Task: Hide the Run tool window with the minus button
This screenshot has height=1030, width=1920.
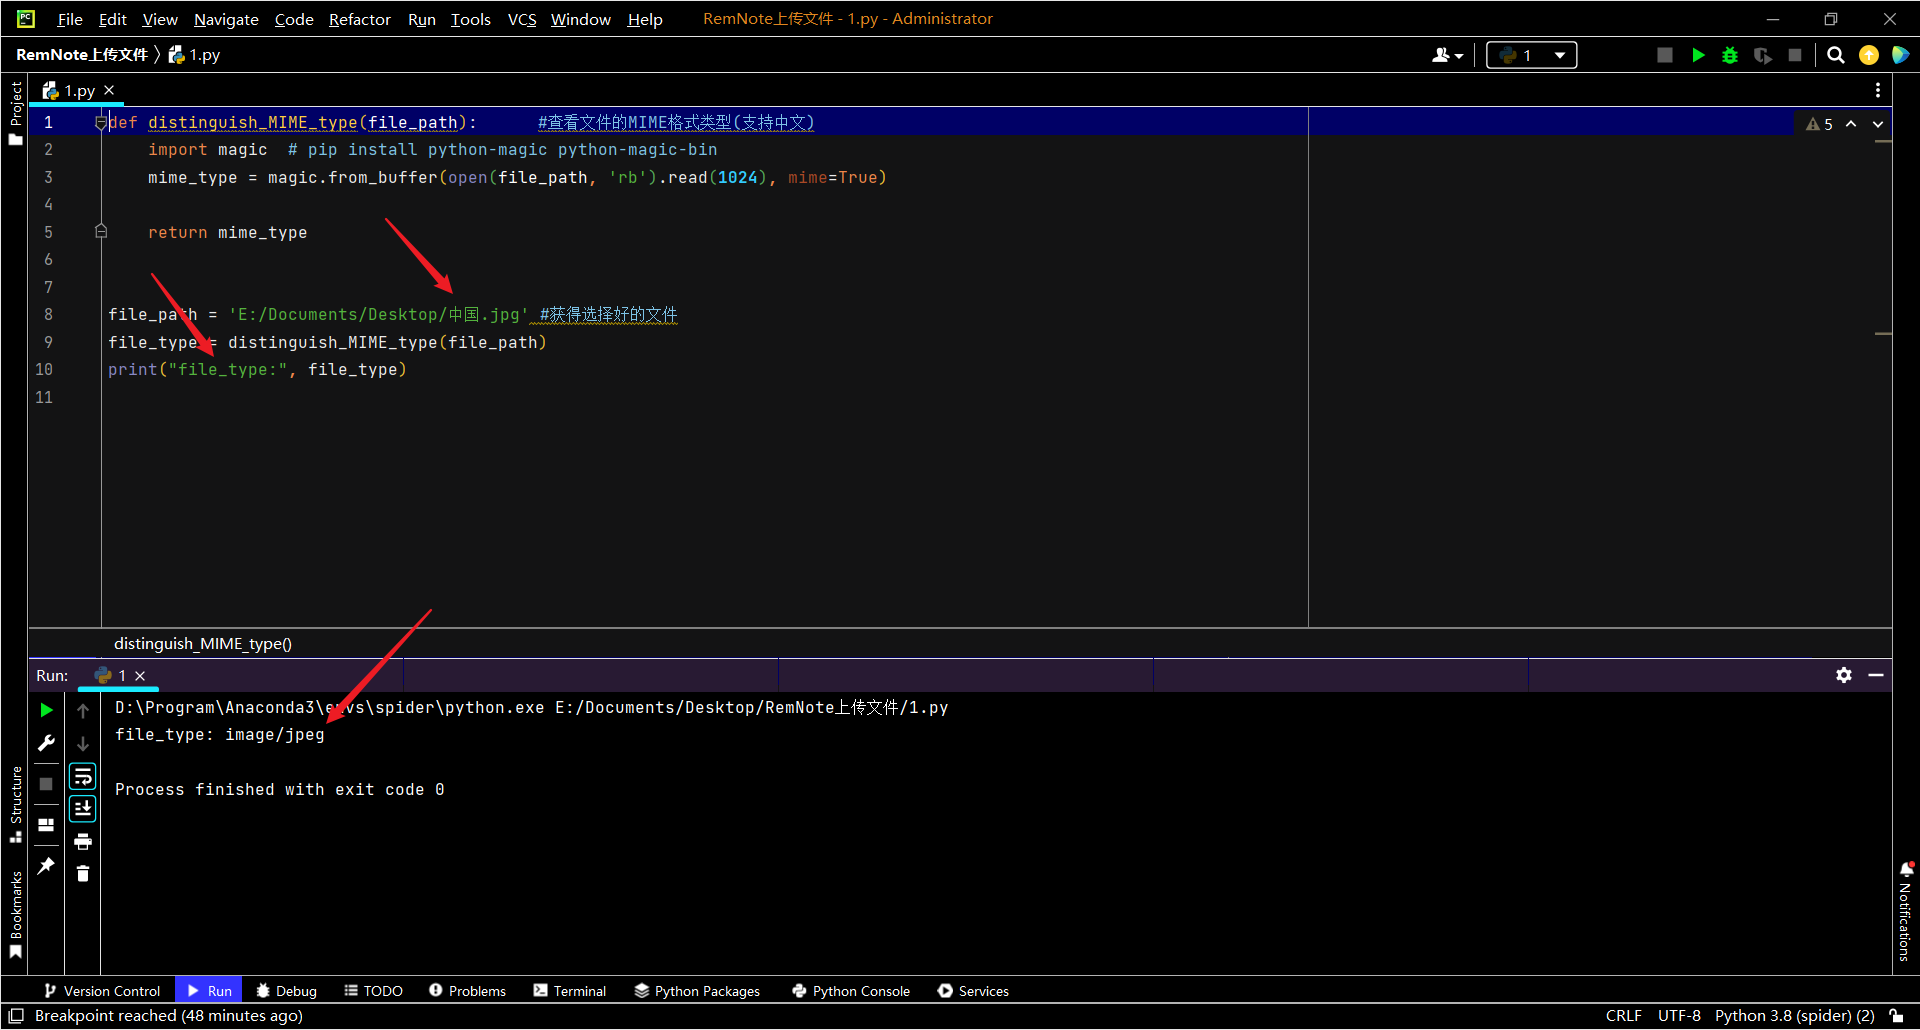Action: (1876, 675)
